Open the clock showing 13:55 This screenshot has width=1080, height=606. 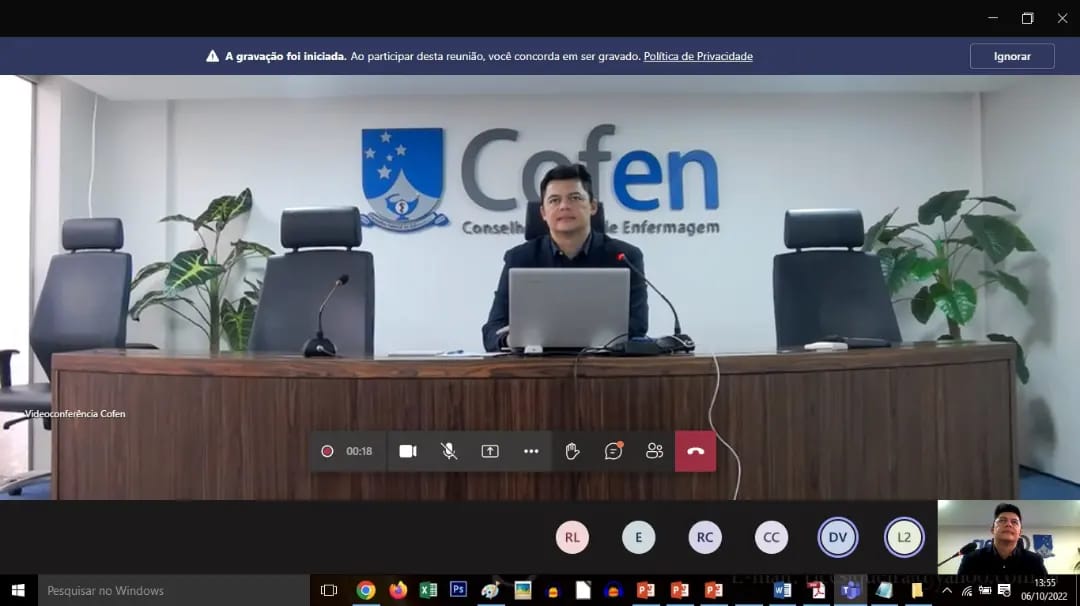coord(1044,590)
